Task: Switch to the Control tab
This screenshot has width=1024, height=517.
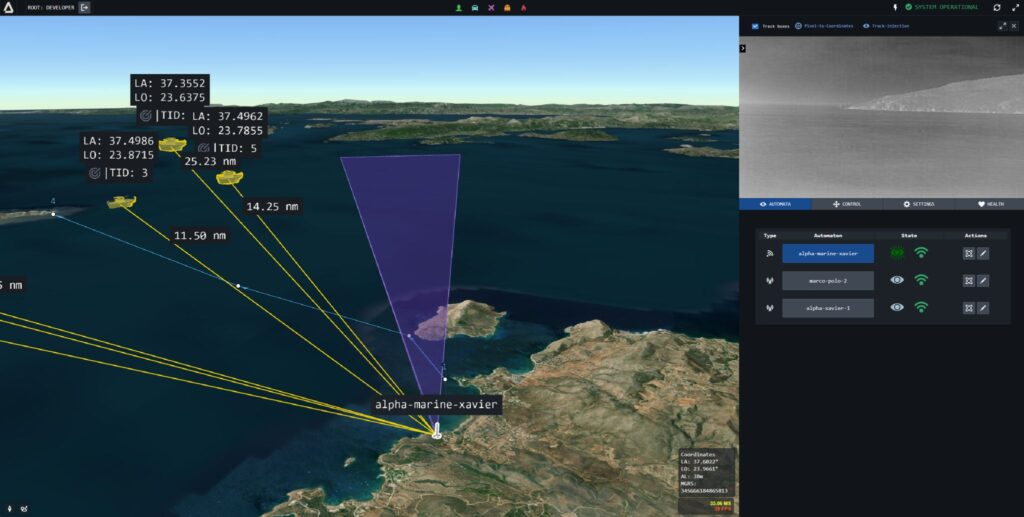Action: click(x=847, y=204)
